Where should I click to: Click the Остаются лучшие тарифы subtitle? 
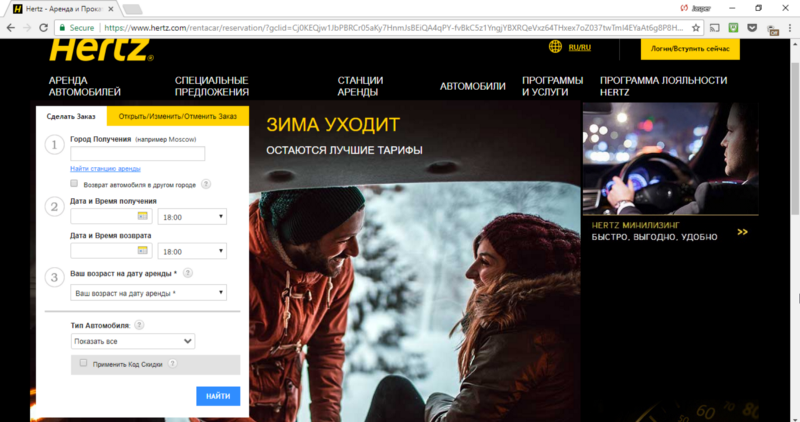click(x=344, y=150)
